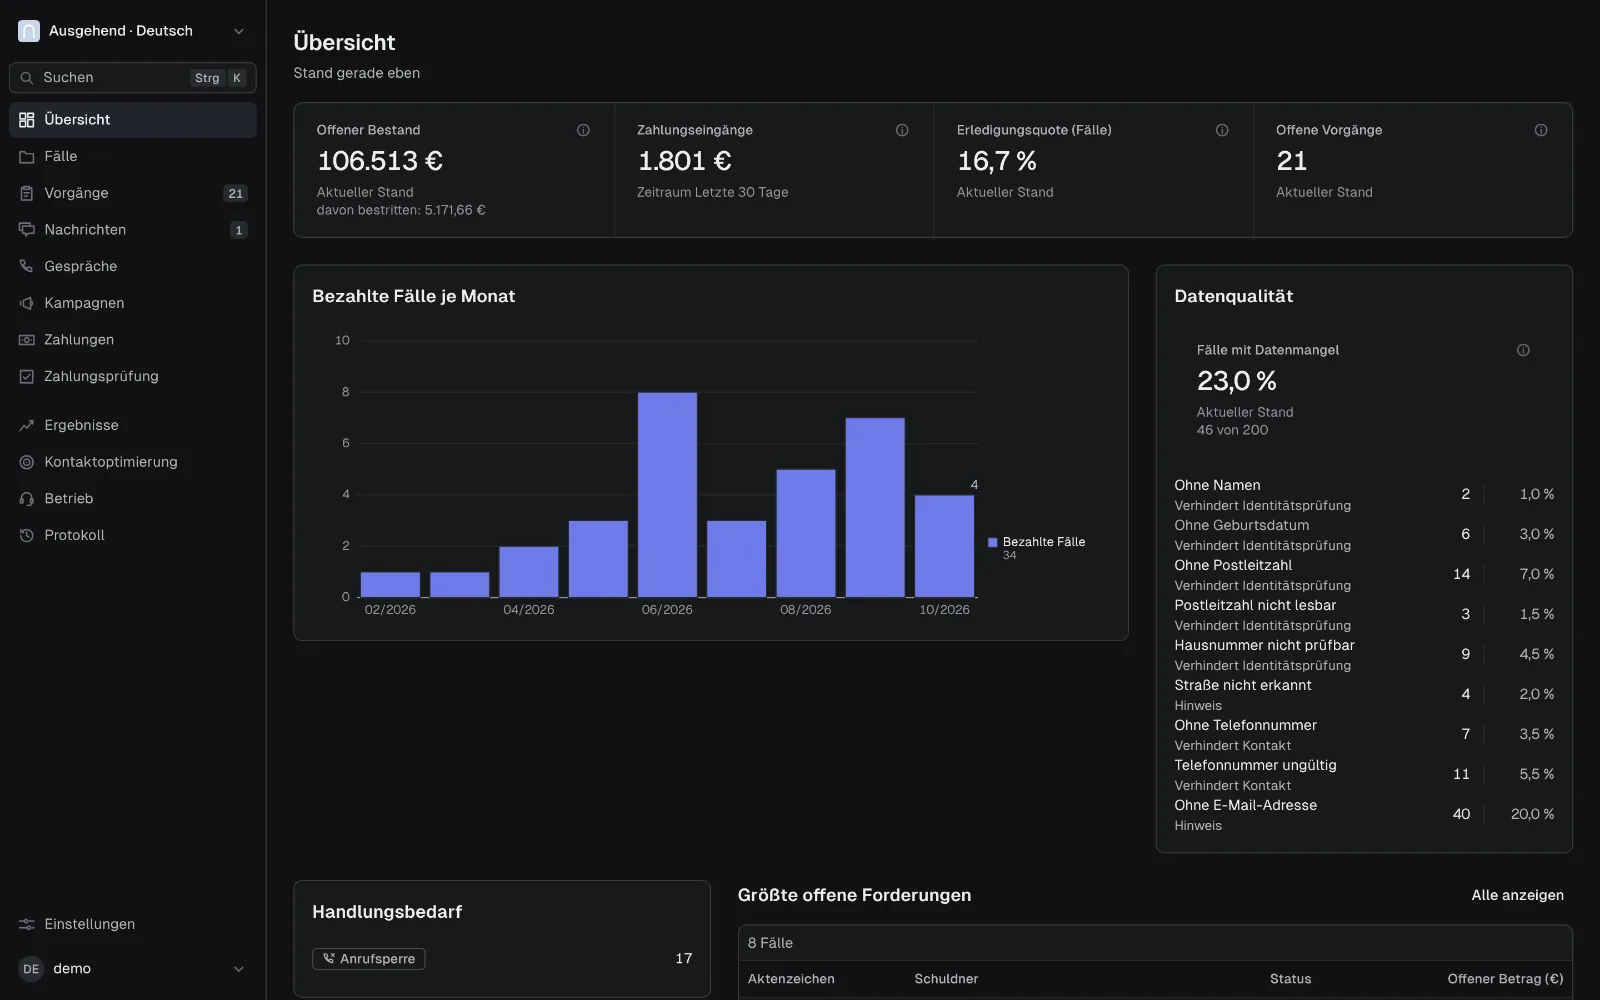Viewport: 1600px width, 1000px height.
Task: Click the Suchen search field
Action: click(x=133, y=78)
